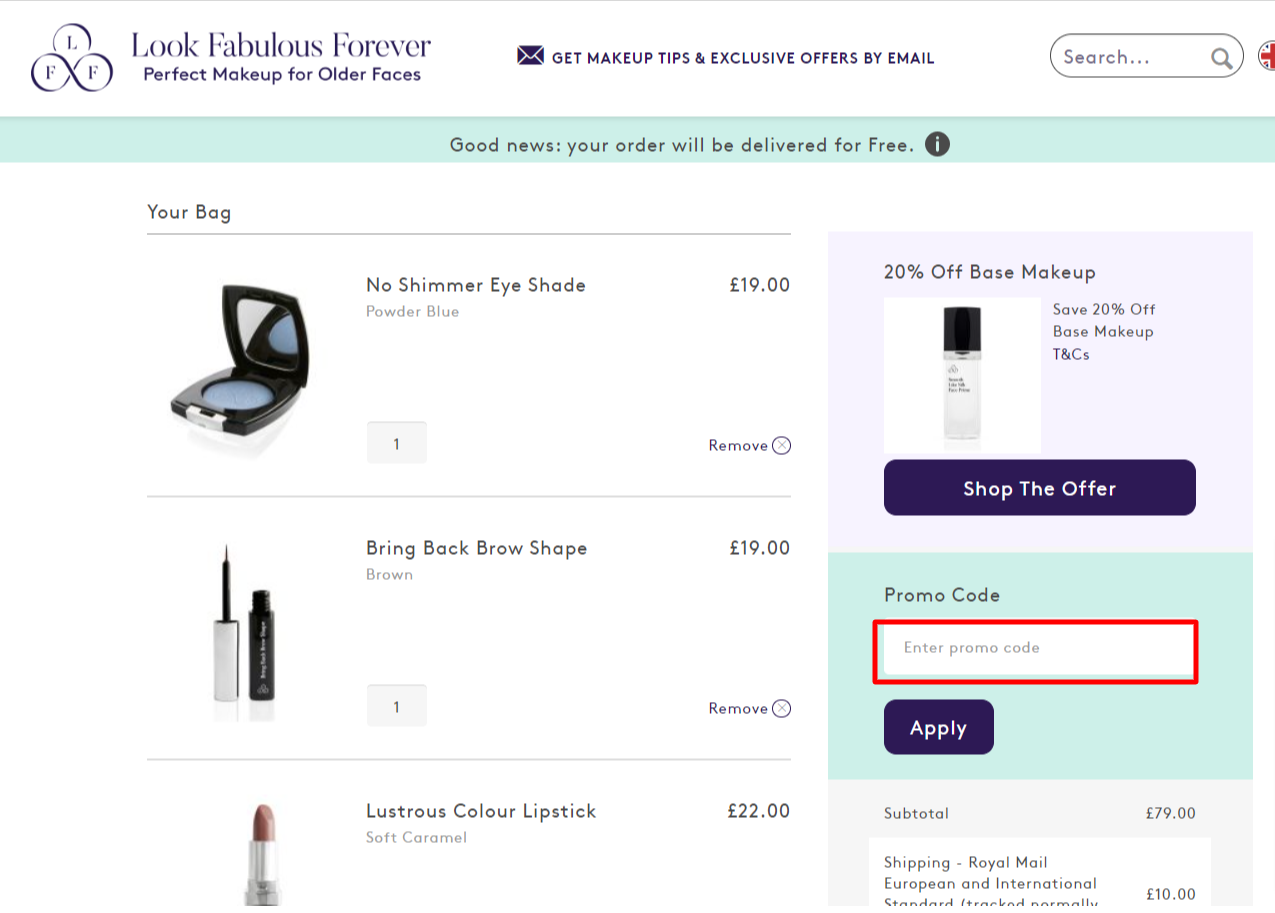Click the face primer offer image
Screen dimensions: 1275x913
(961, 376)
